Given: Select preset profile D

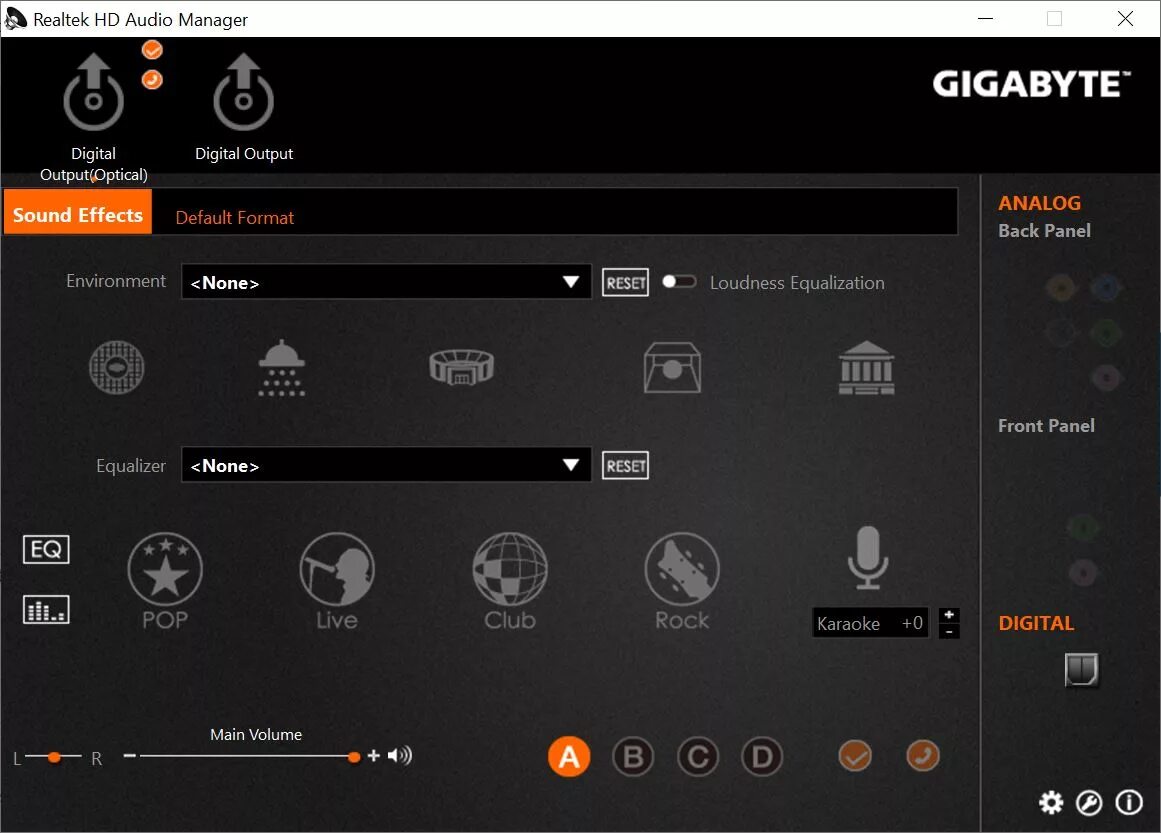Looking at the screenshot, I should click(762, 757).
